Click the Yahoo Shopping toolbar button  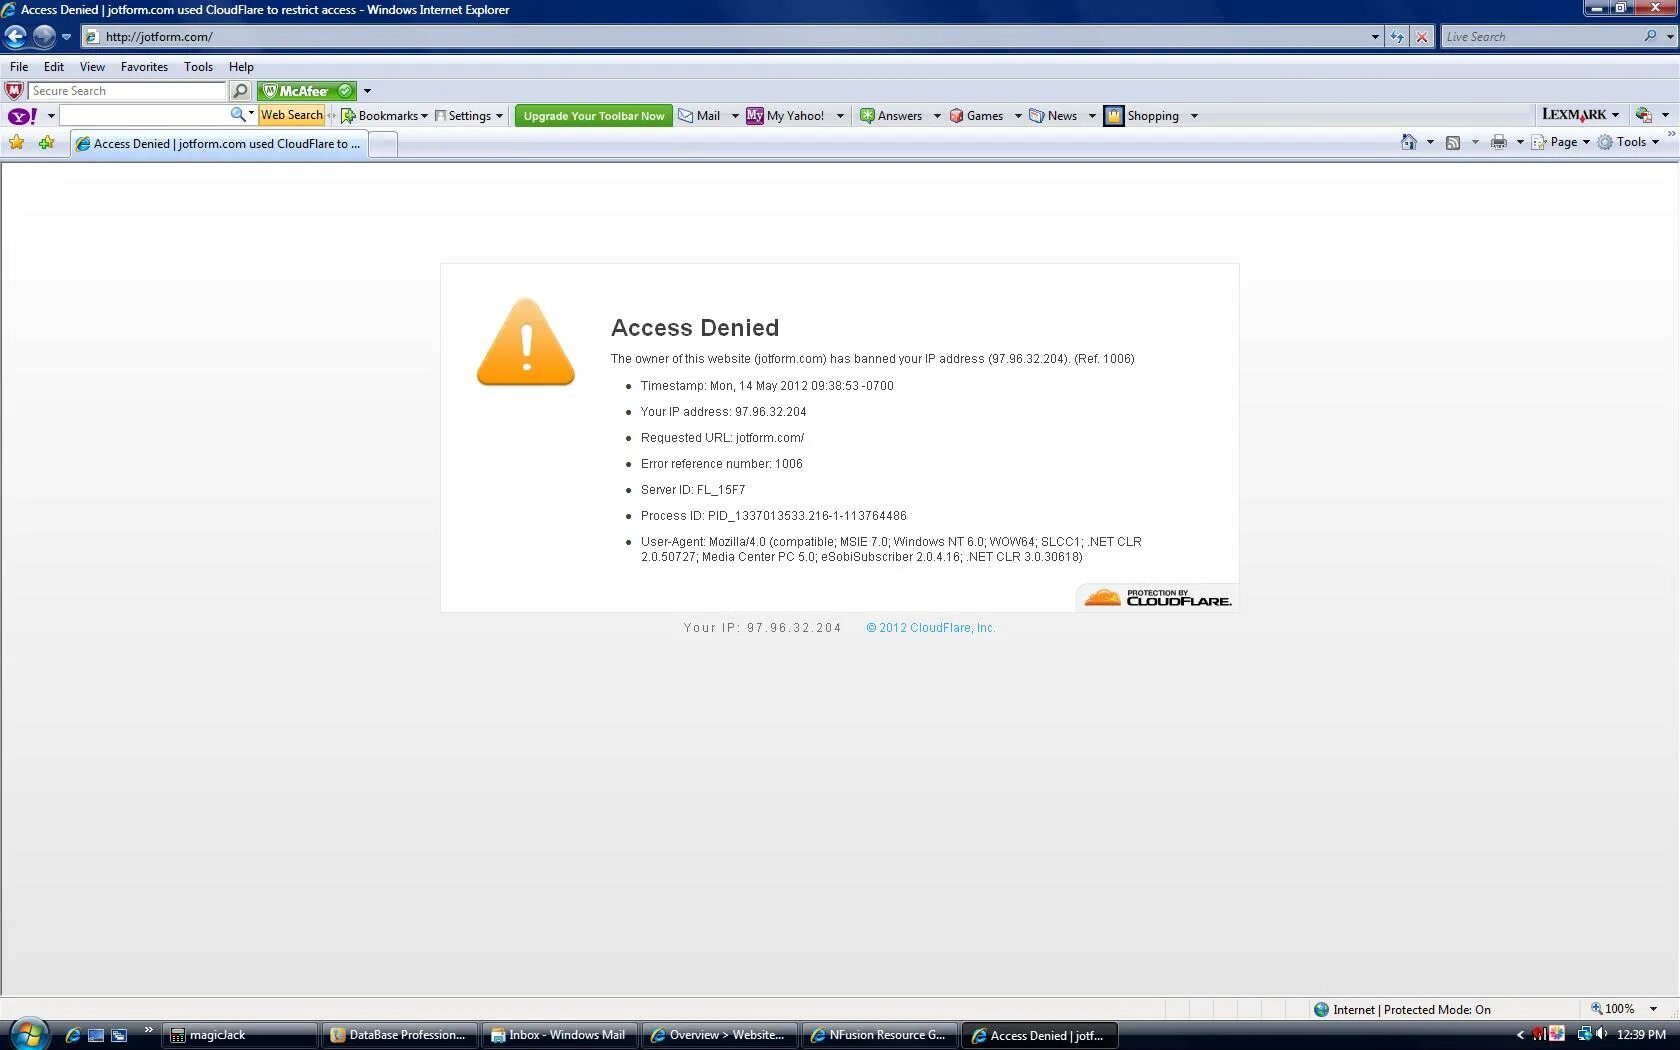(1142, 116)
